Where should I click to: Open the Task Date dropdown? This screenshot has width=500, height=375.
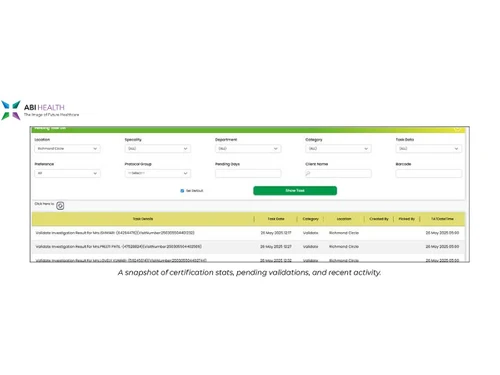429,149
